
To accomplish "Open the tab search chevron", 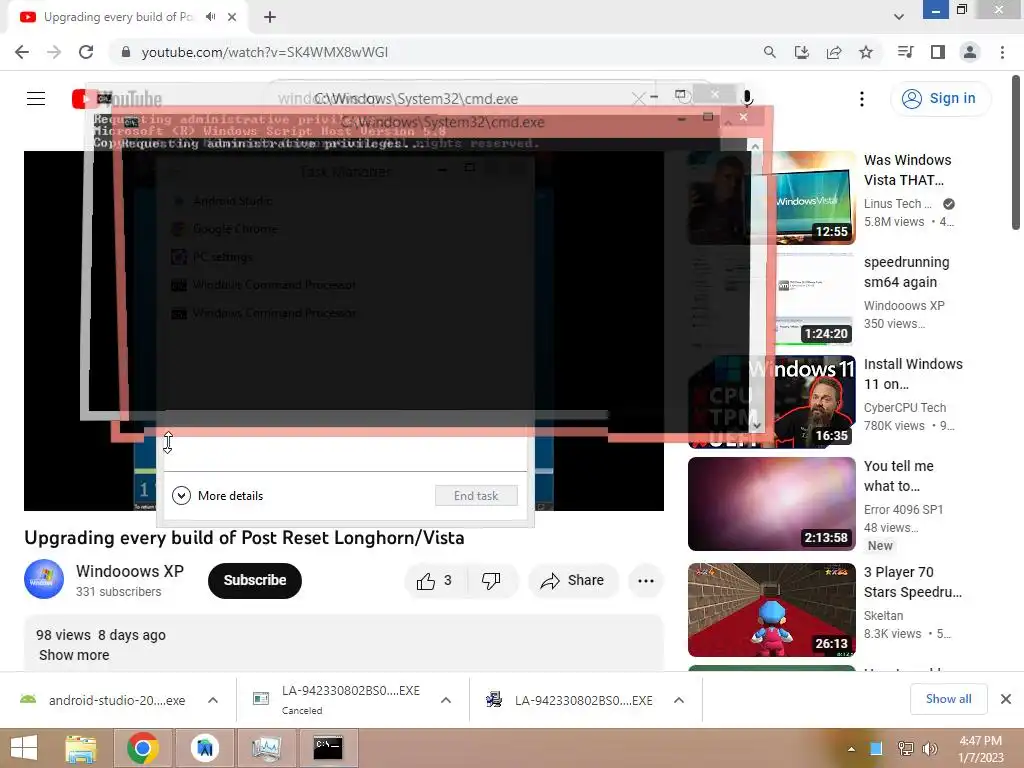I will pyautogui.click(x=899, y=17).
